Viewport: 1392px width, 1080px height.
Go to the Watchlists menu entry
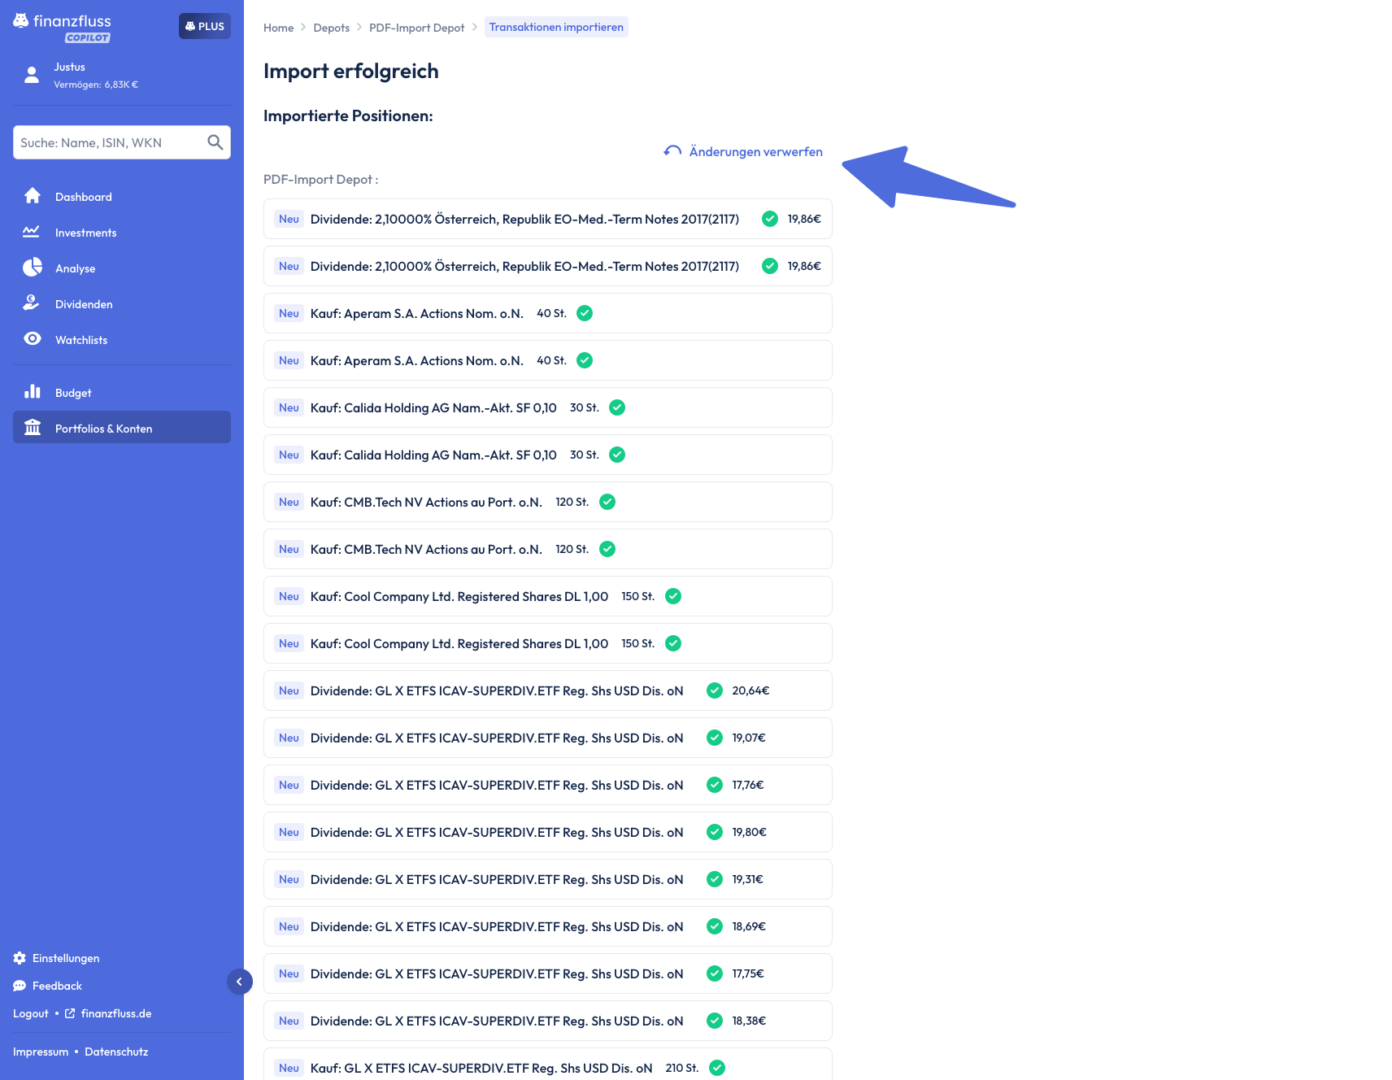(81, 341)
